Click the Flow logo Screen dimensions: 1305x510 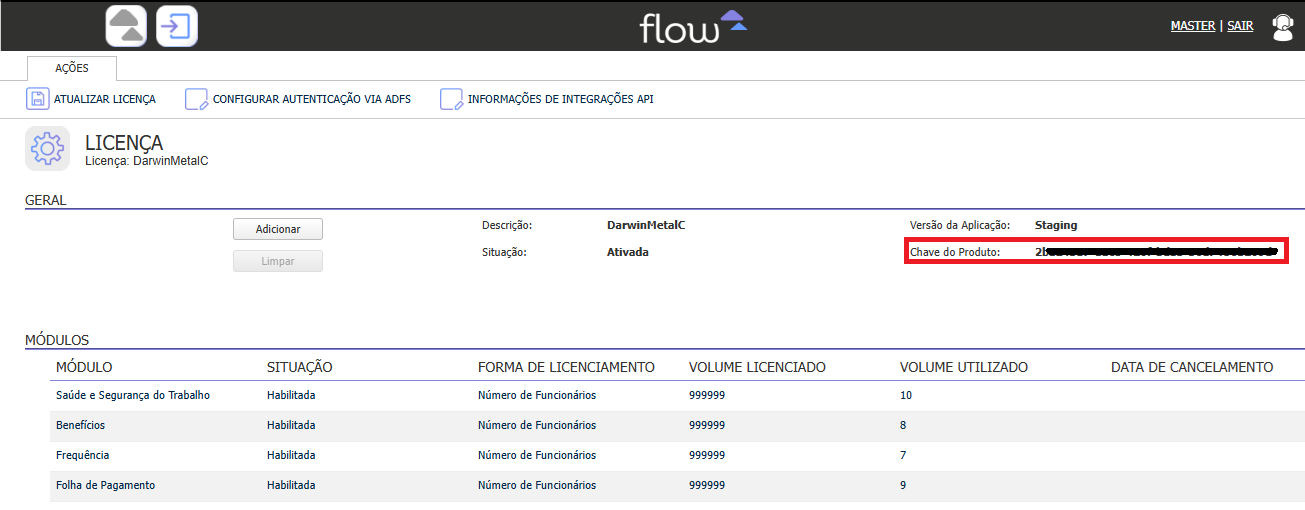pyautogui.click(x=692, y=26)
